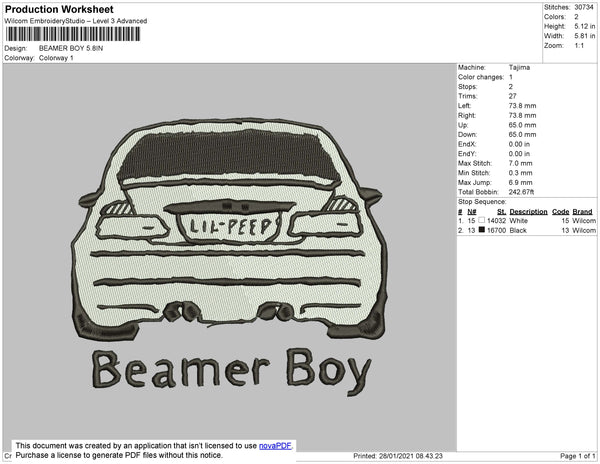Image resolution: width=600 pixels, height=464 pixels.
Task: Click the 'N#' column header
Action: [x=472, y=212]
